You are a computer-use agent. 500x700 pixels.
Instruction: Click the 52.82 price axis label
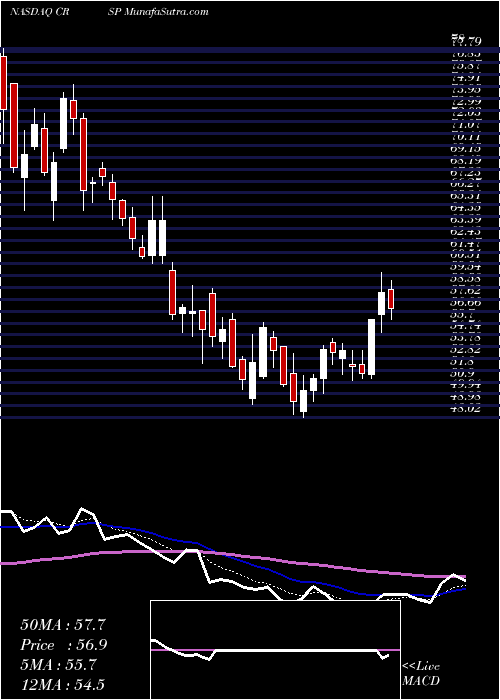tap(466, 349)
